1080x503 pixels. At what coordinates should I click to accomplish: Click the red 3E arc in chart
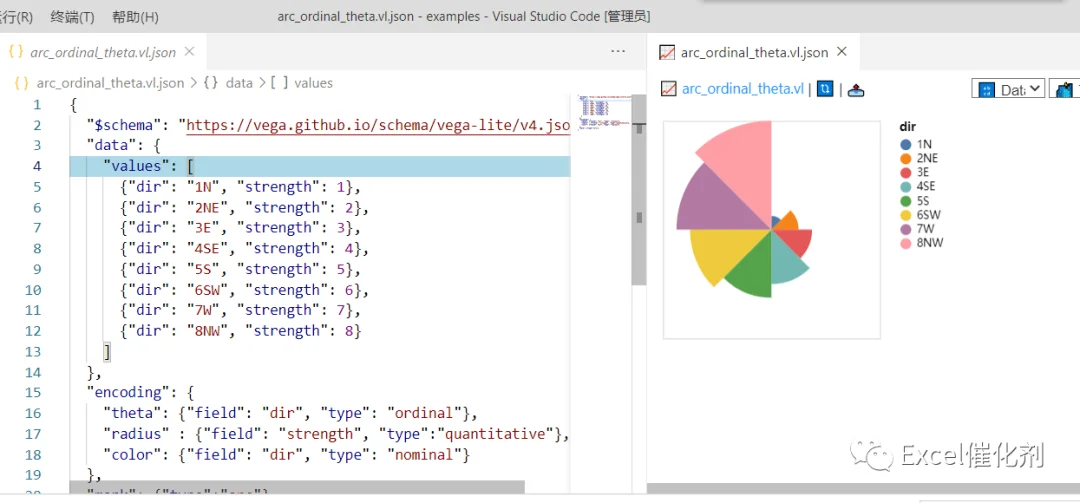click(796, 241)
